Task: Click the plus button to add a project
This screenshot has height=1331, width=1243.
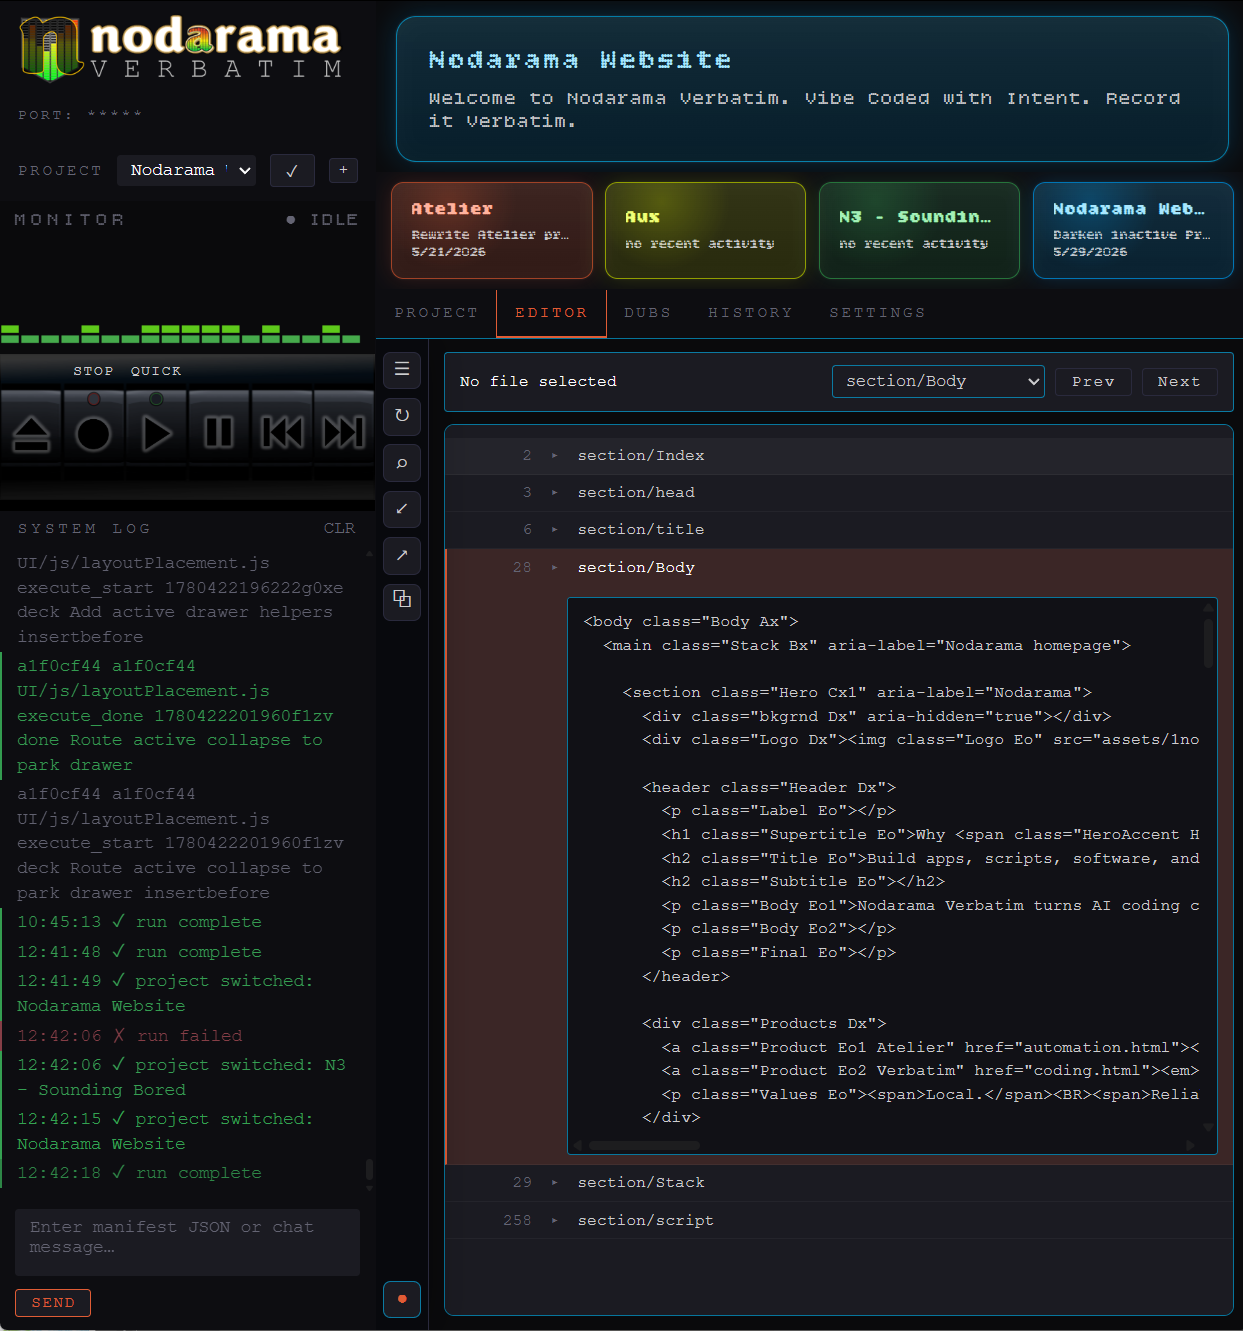Action: tap(343, 170)
